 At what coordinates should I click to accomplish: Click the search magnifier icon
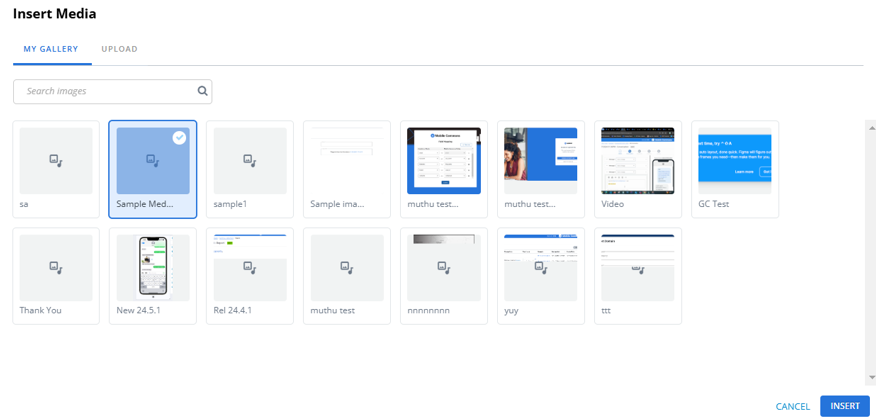click(202, 91)
